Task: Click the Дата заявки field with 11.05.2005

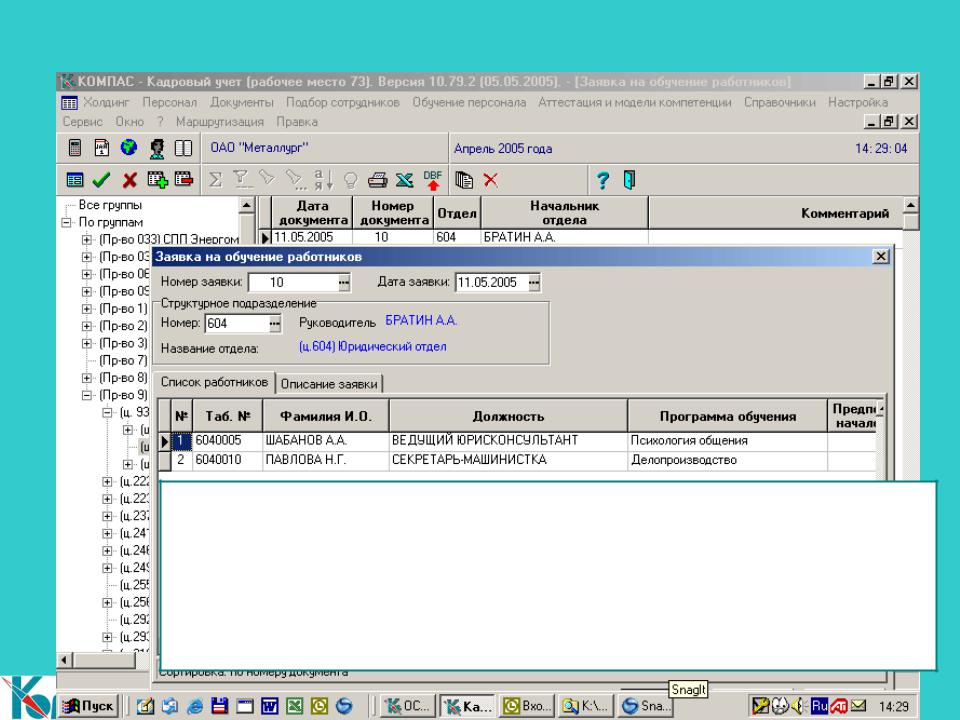Action: [492, 282]
